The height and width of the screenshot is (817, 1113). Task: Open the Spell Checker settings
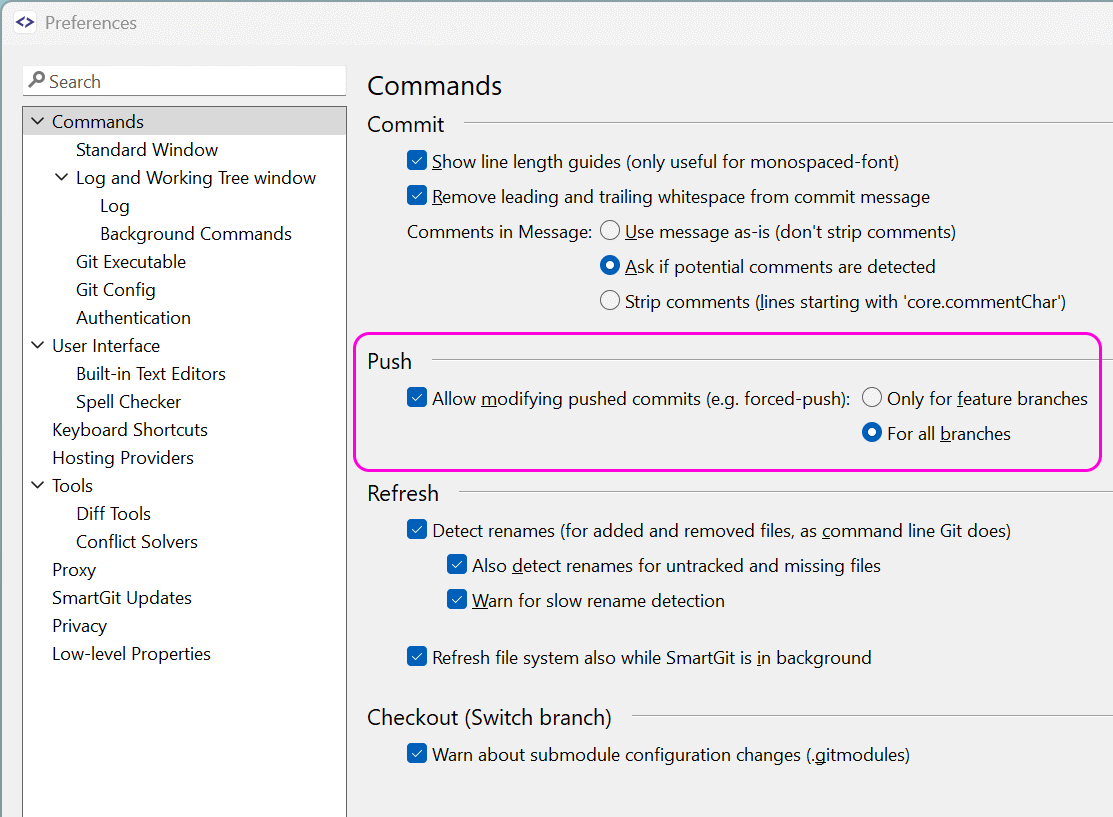[128, 401]
